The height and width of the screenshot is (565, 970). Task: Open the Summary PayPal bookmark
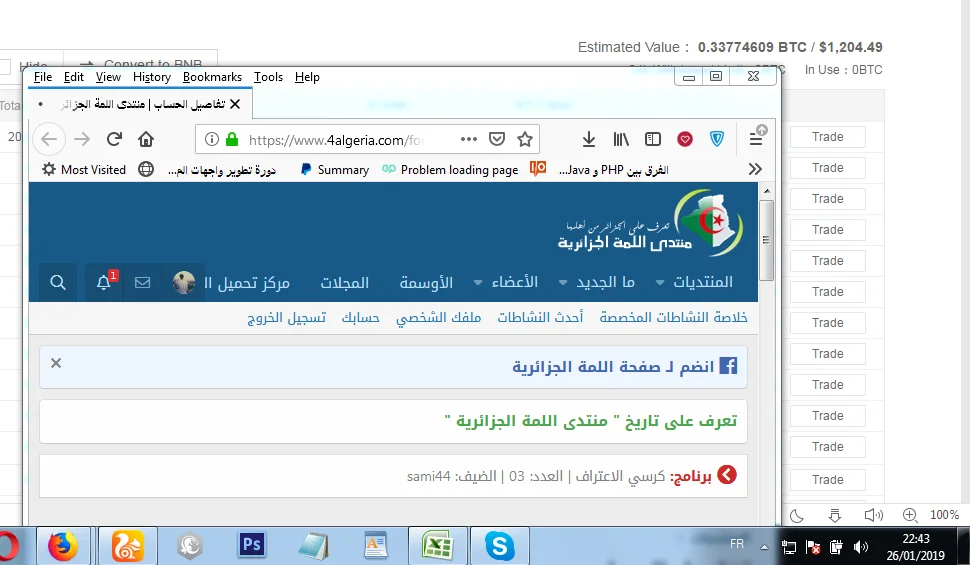334,170
